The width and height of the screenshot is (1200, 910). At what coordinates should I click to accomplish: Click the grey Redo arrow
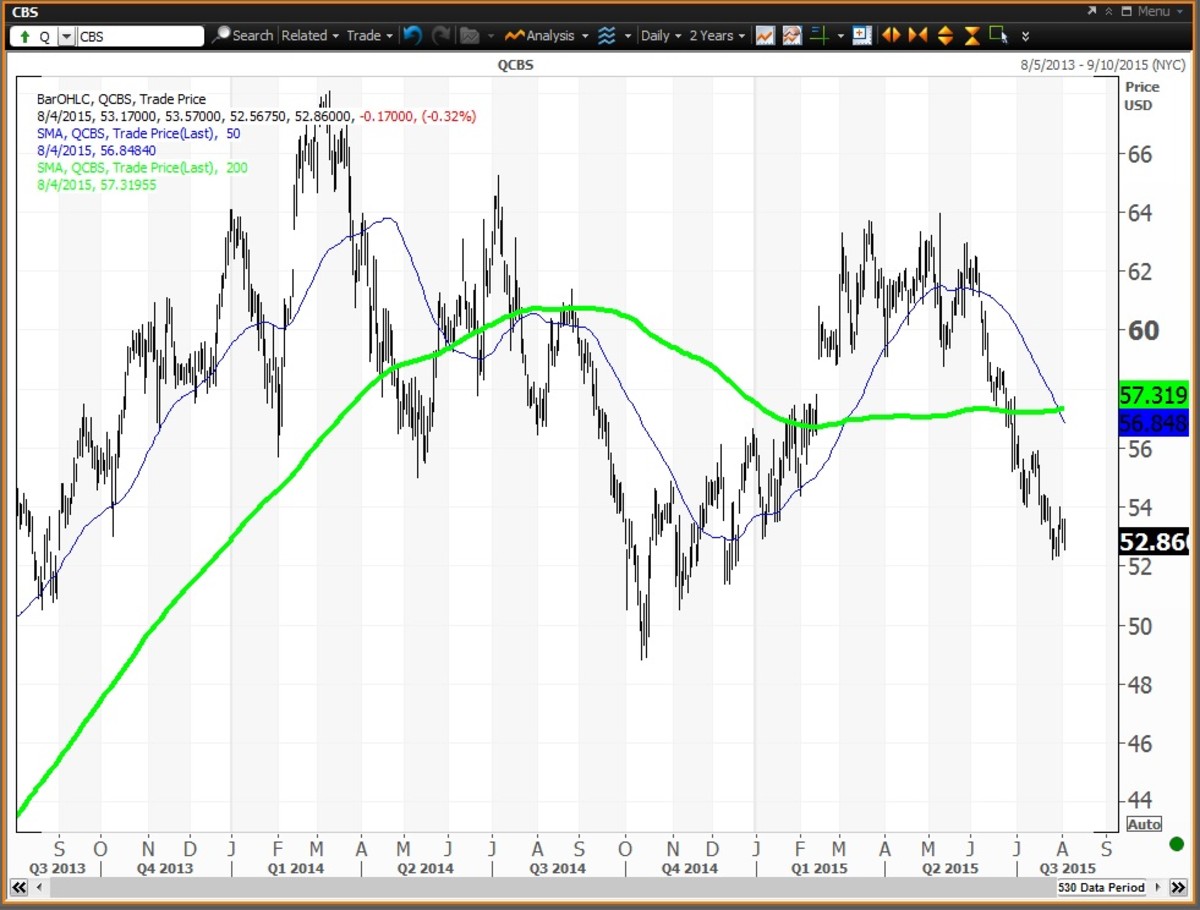pyautogui.click(x=440, y=35)
